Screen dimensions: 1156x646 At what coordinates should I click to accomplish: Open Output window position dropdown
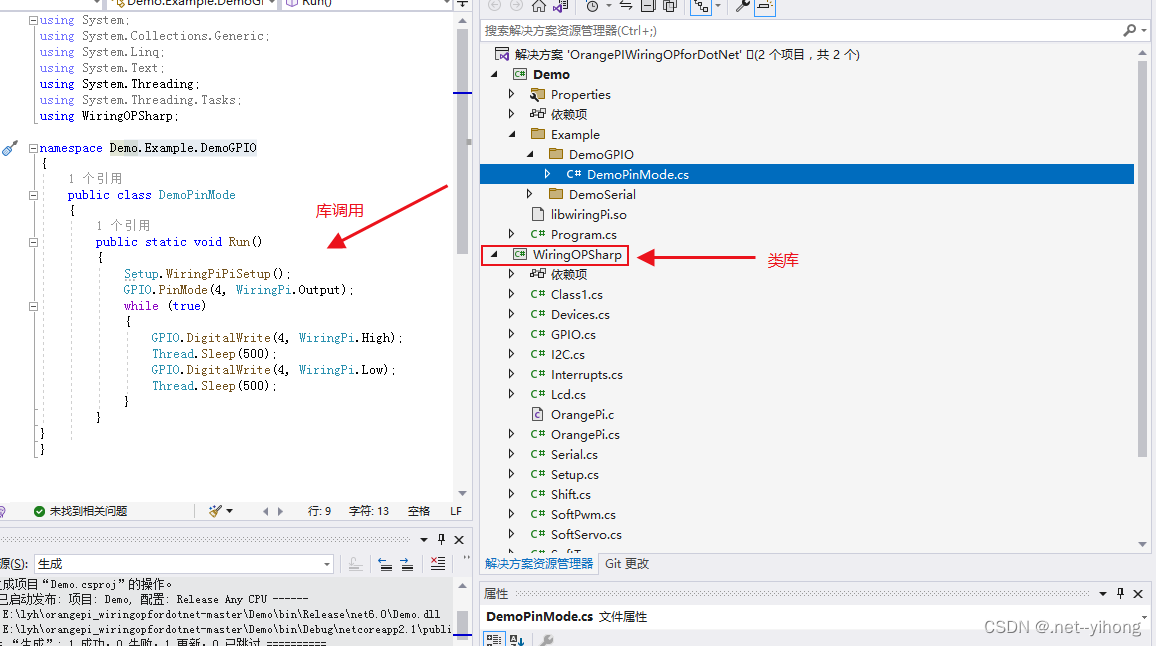pos(424,540)
